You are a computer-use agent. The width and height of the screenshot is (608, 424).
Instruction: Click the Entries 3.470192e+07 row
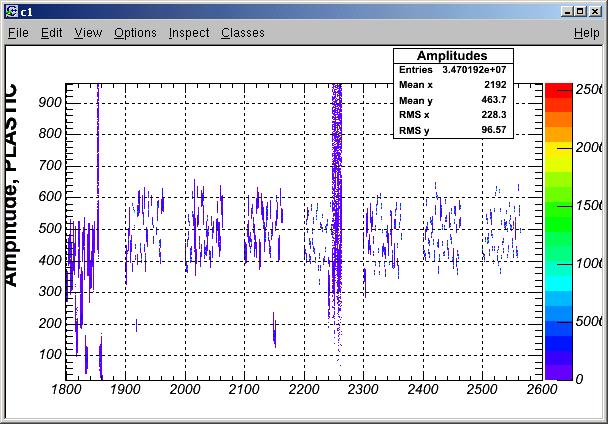tap(453, 70)
